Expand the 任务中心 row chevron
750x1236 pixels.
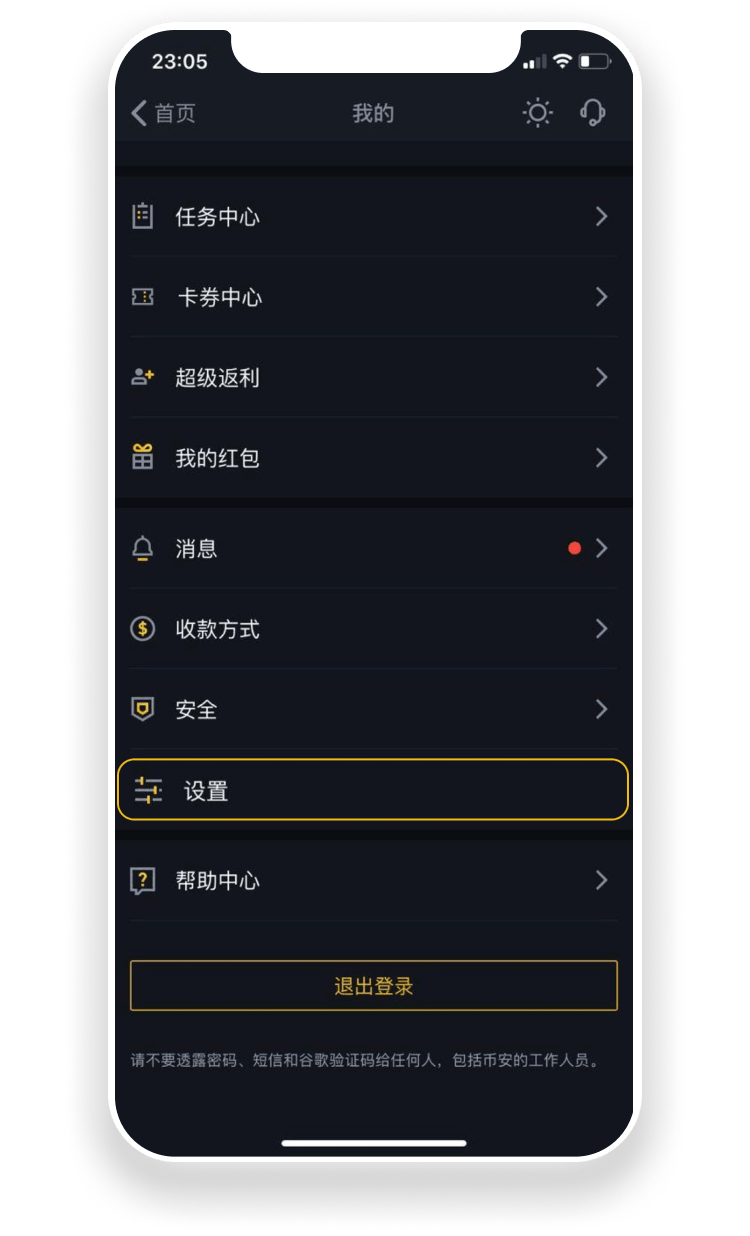(601, 216)
